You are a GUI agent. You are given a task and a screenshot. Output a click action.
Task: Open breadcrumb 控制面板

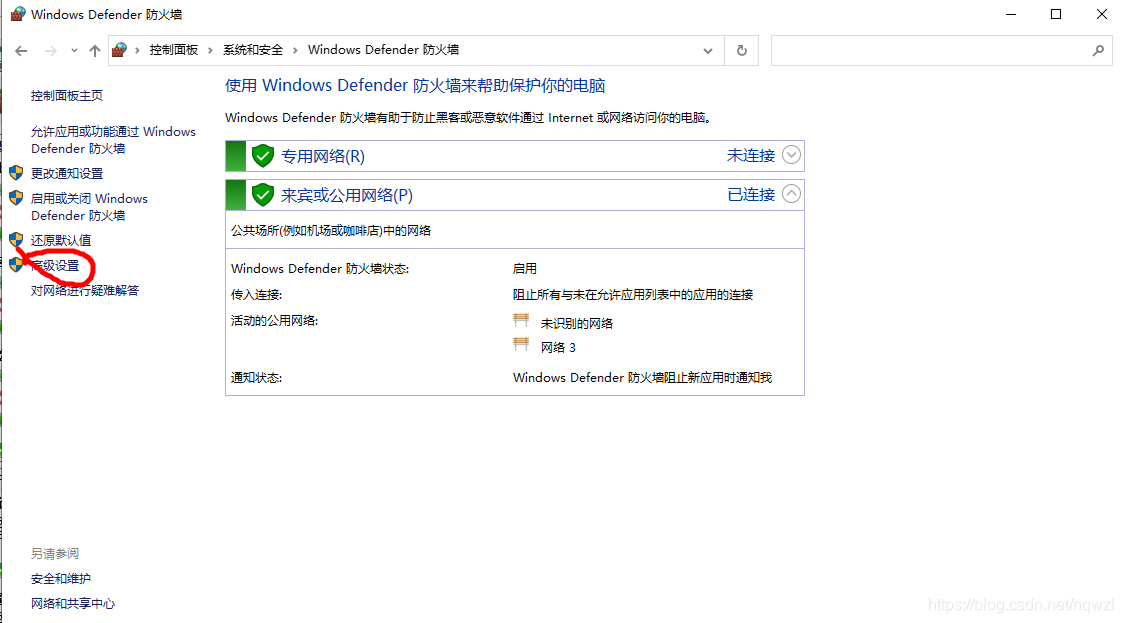pyautogui.click(x=173, y=50)
